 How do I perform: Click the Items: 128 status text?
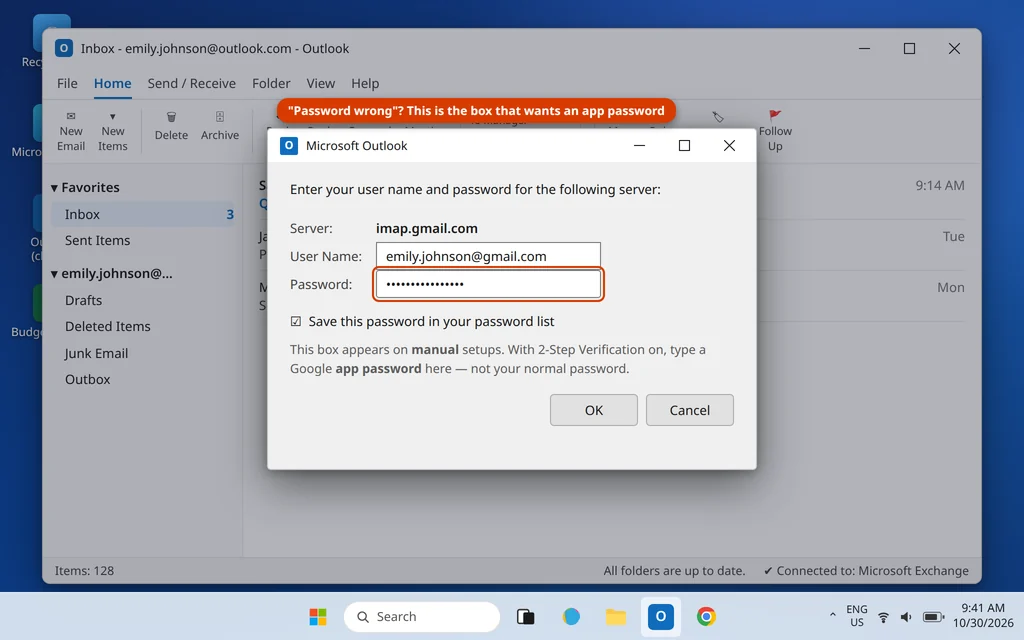(x=84, y=571)
